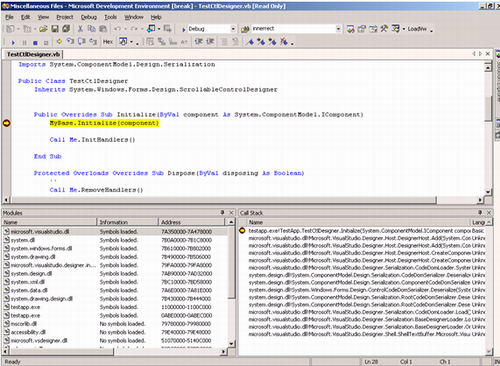Click the code editor vertical scrollbar thumb
500x366 pixels.
click(x=488, y=108)
